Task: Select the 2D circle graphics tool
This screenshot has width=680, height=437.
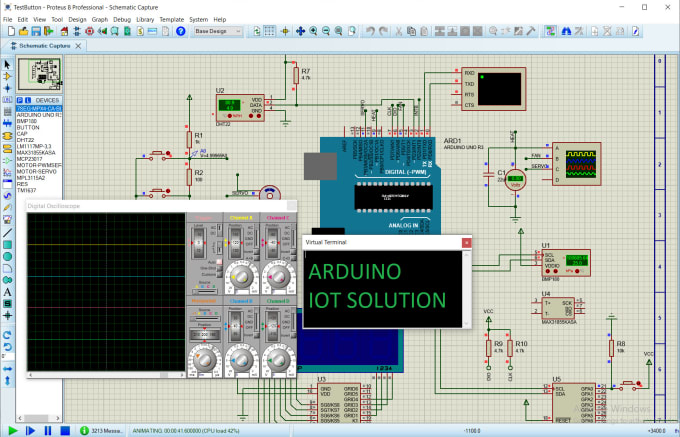Action: (7, 257)
